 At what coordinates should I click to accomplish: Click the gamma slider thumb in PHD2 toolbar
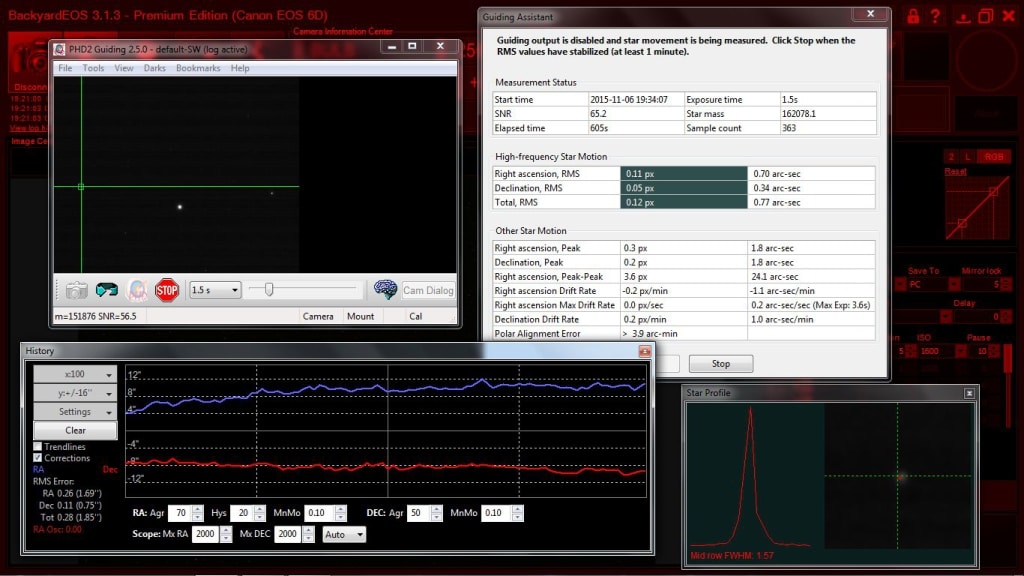click(268, 289)
